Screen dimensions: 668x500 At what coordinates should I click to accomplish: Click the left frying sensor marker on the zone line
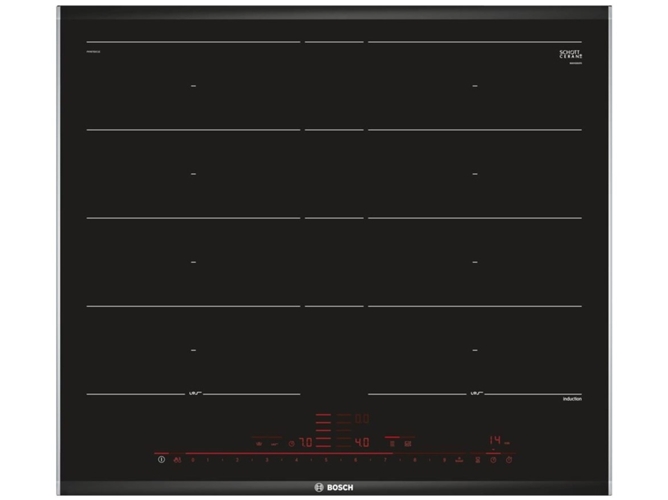click(195, 393)
